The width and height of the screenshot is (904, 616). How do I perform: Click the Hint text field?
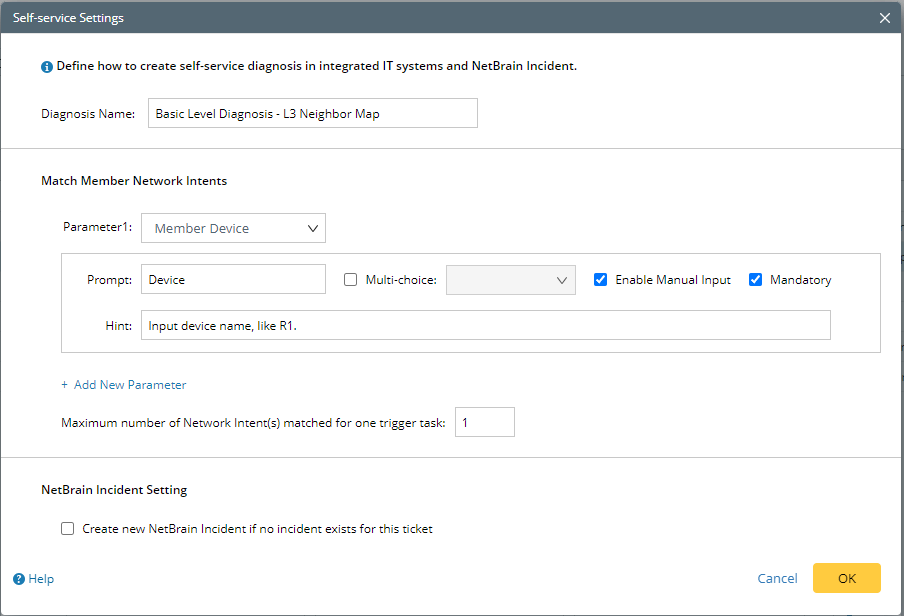pos(485,325)
